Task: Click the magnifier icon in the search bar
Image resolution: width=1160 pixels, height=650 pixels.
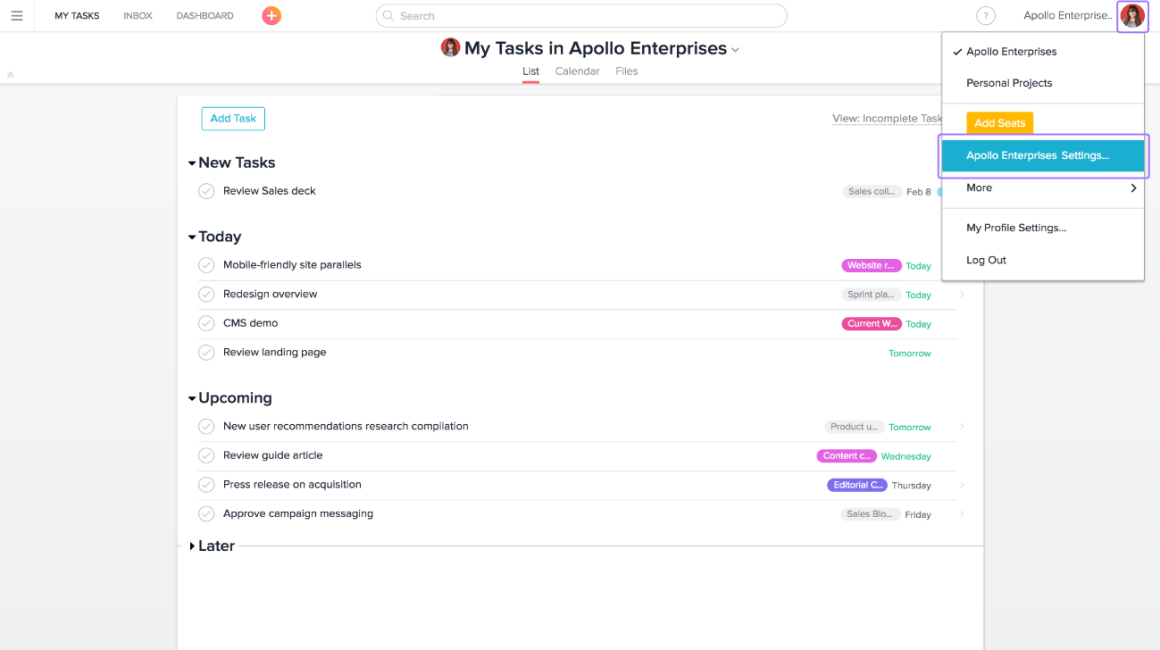Action: tap(386, 15)
